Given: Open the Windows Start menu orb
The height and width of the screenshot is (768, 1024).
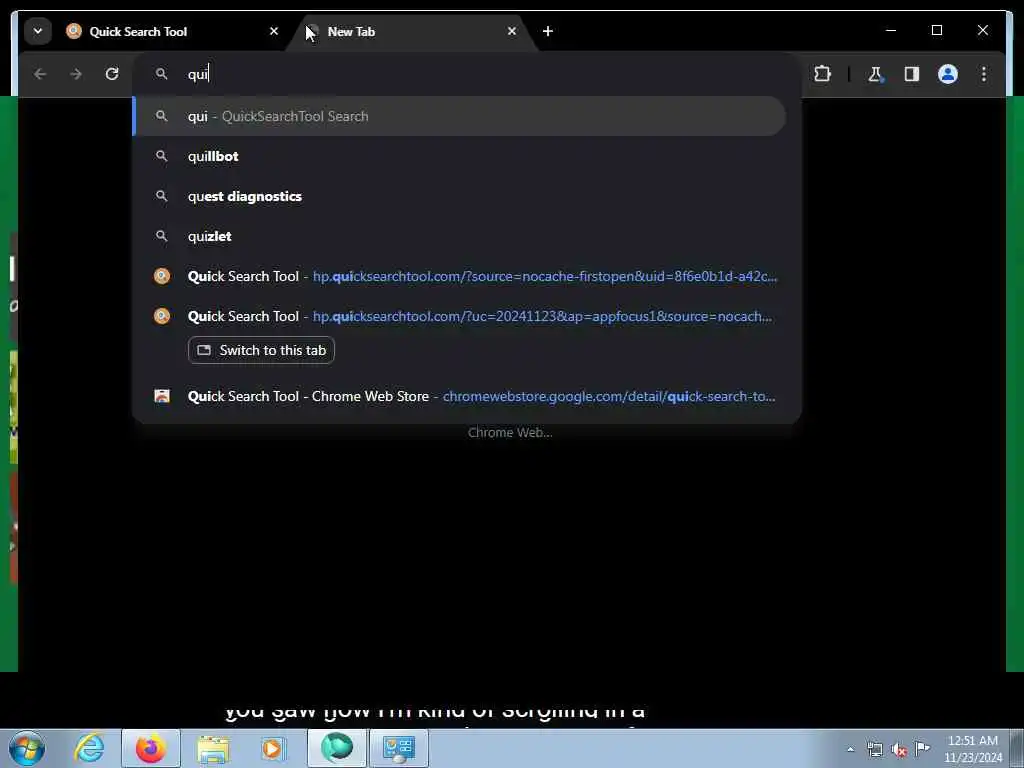Looking at the screenshot, I should (27, 748).
